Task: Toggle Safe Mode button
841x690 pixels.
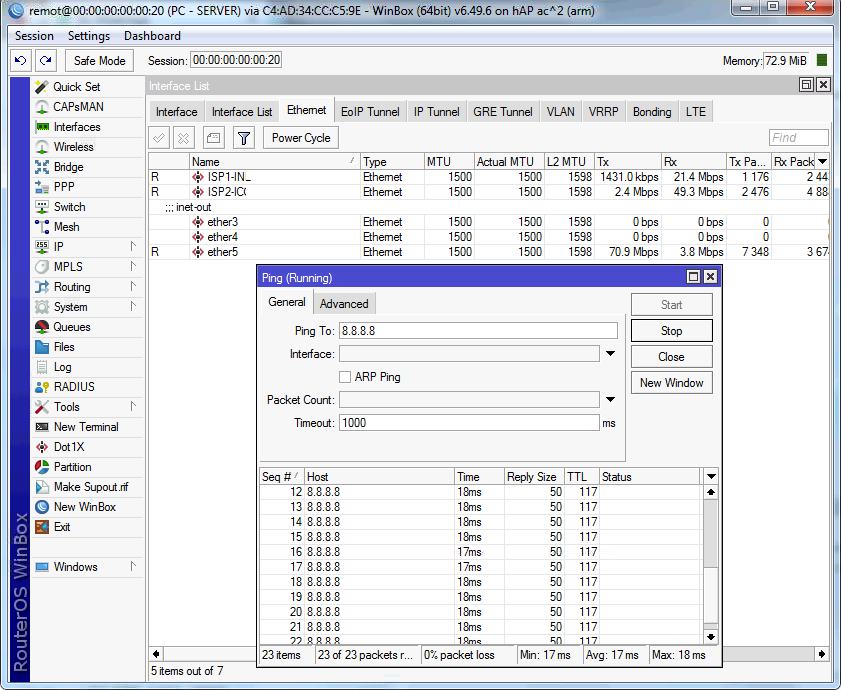Action: click(99, 61)
